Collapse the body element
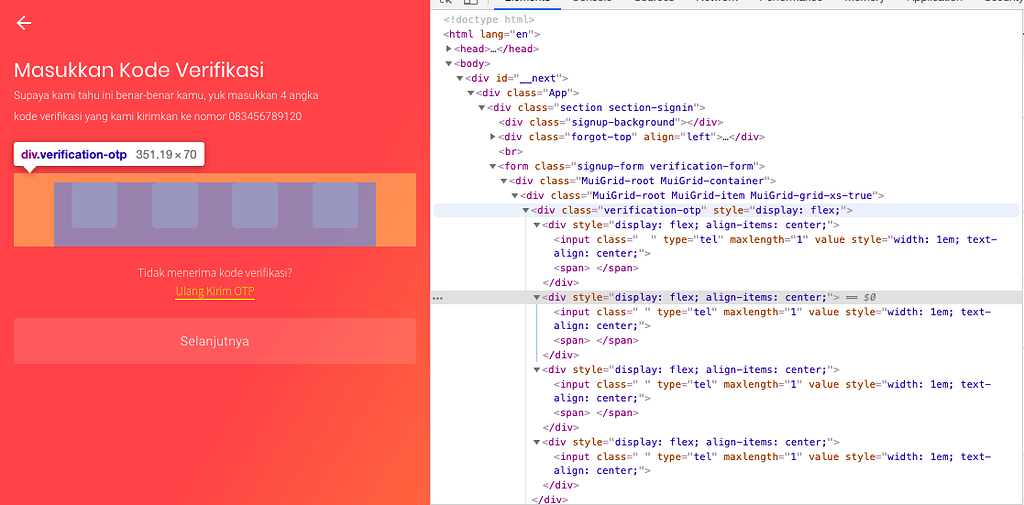 click(x=449, y=63)
